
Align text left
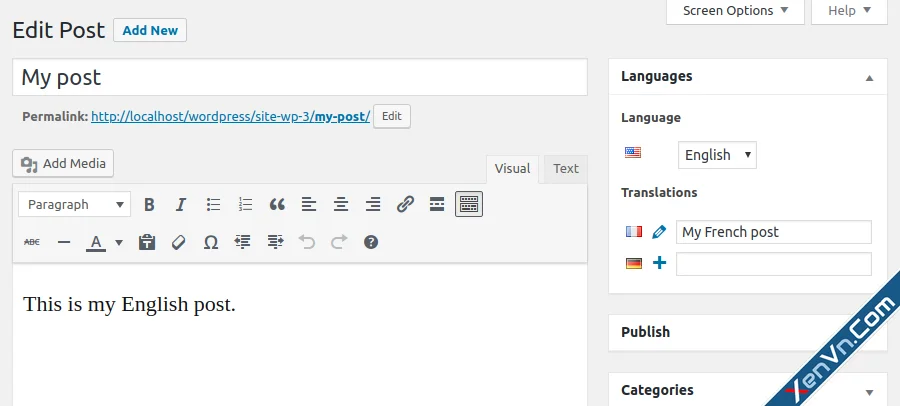click(x=309, y=204)
